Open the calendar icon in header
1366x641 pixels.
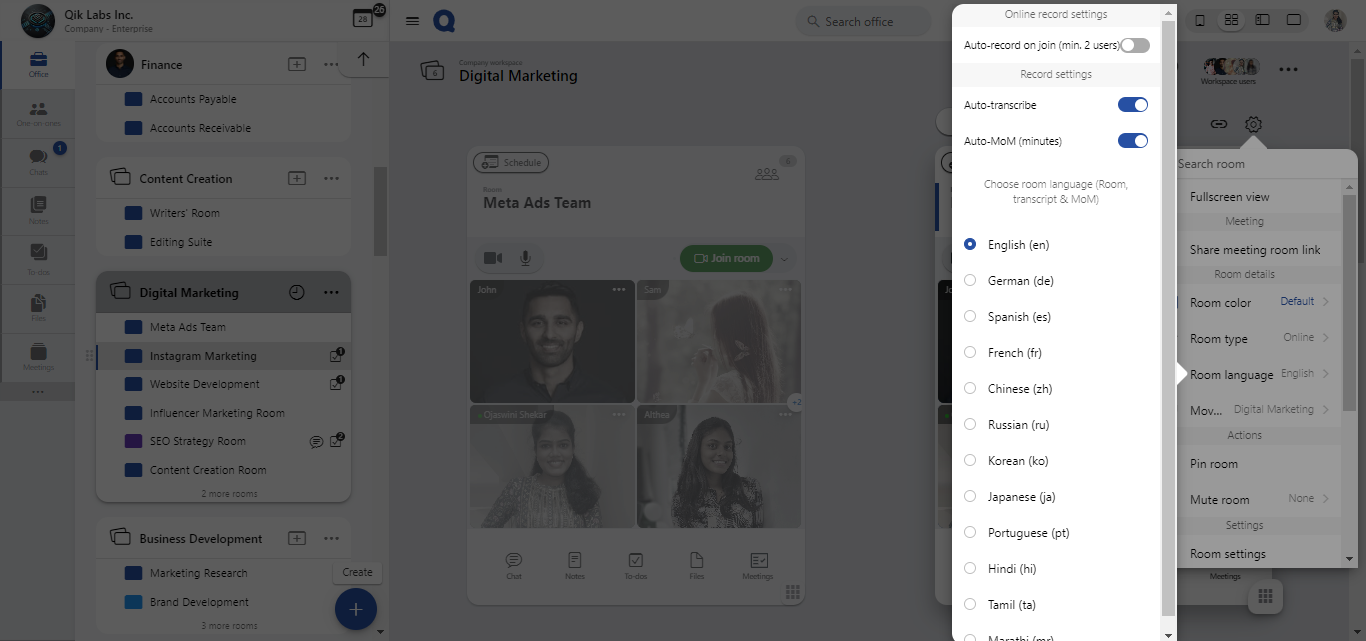(x=362, y=19)
